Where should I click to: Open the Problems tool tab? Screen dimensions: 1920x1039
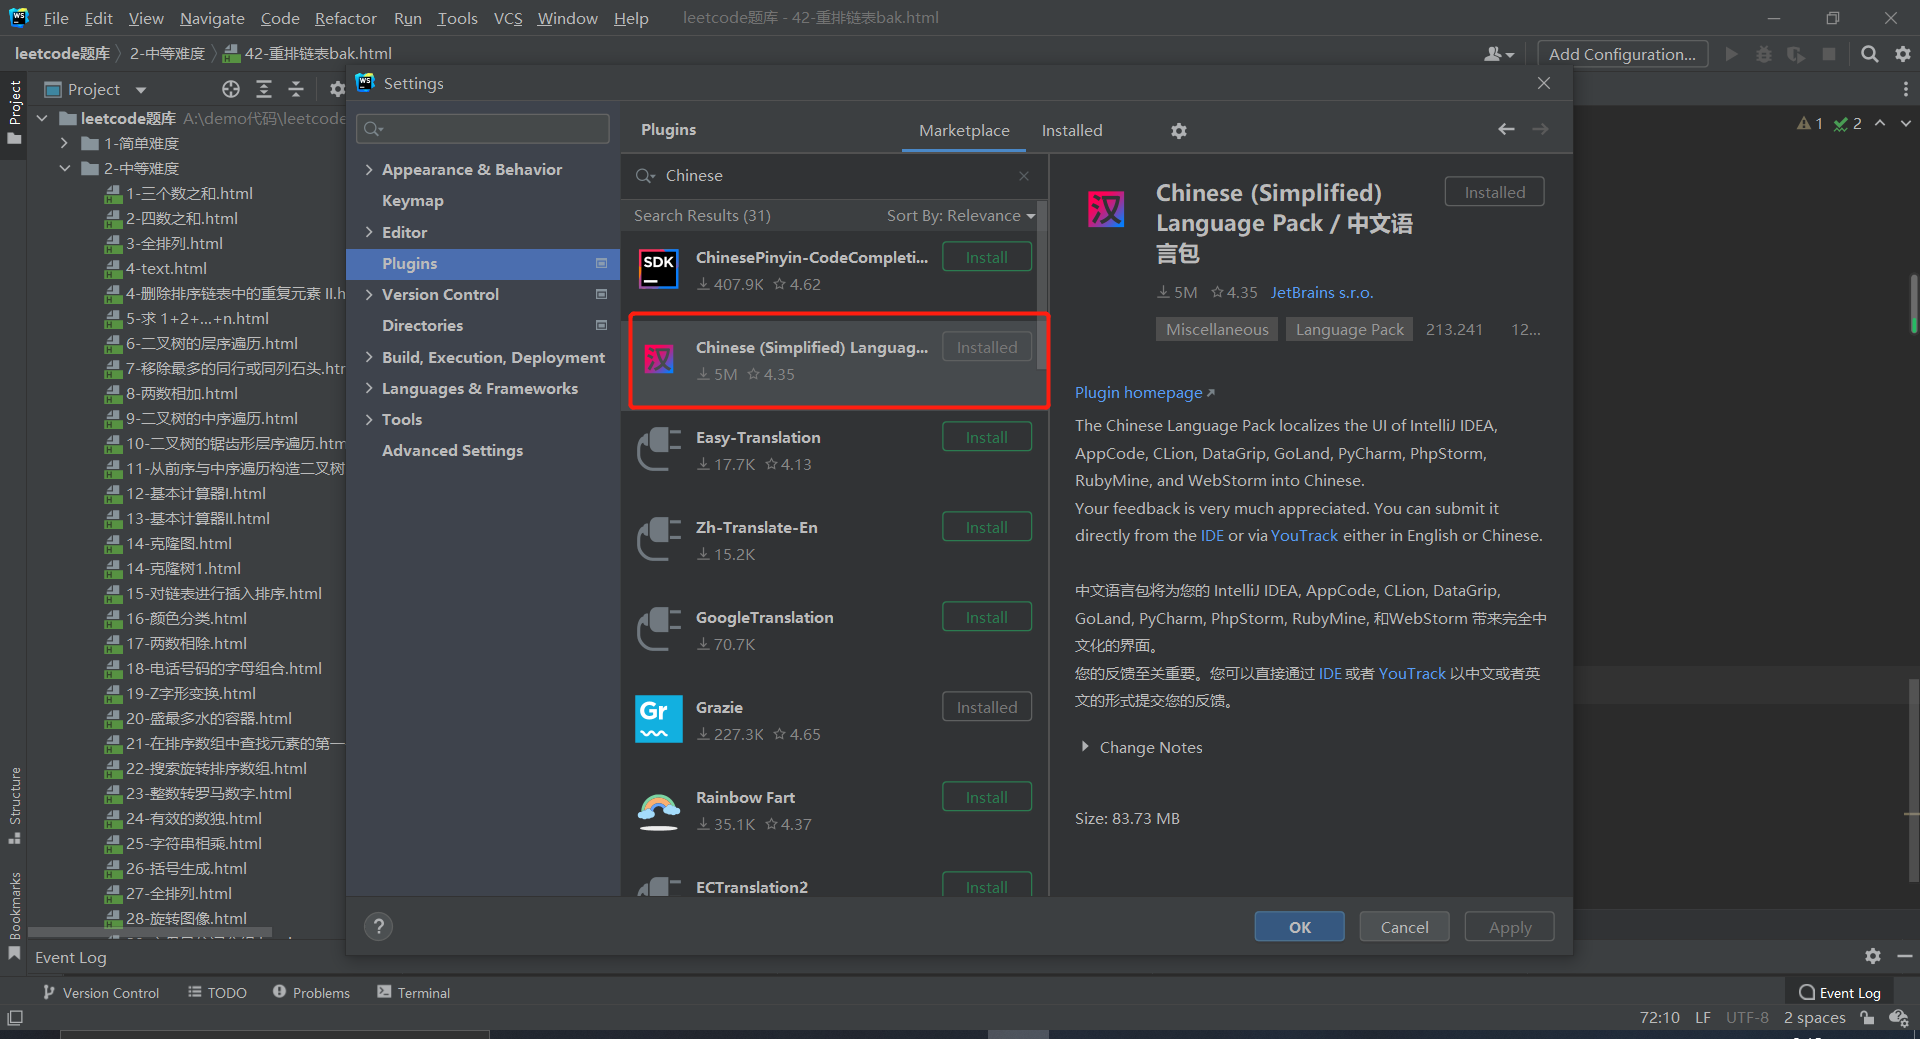pyautogui.click(x=311, y=992)
